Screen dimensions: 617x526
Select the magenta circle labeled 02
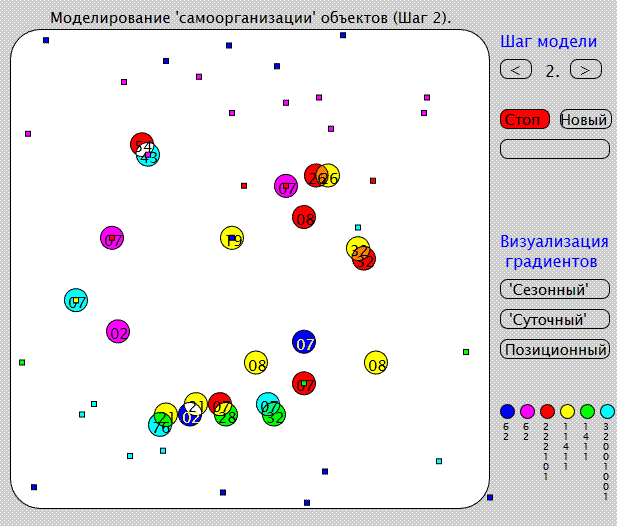[x=118, y=332]
